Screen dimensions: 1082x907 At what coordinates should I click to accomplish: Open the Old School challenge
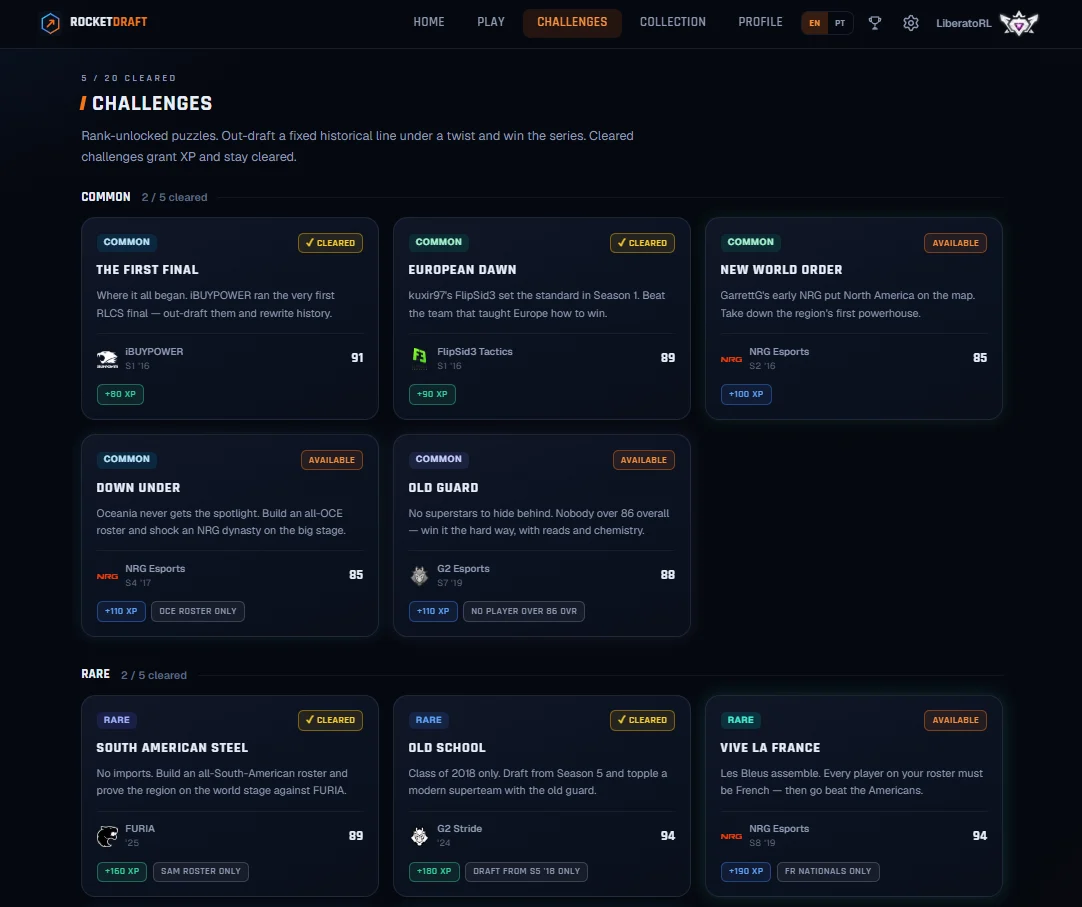542,796
